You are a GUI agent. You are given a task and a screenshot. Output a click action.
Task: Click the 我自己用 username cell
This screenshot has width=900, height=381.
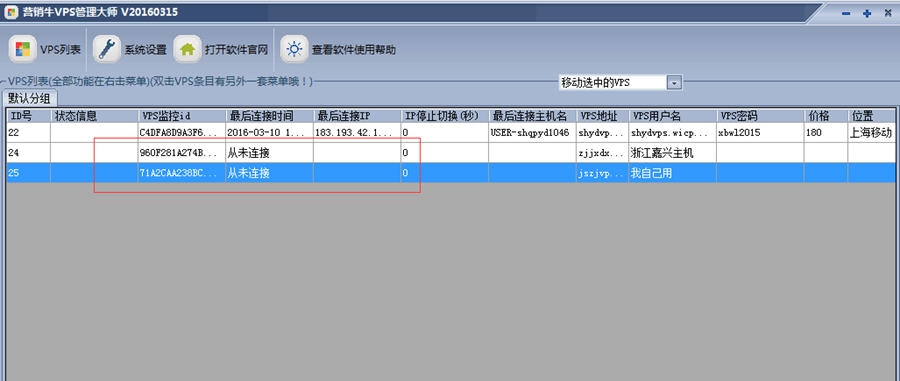pos(672,173)
